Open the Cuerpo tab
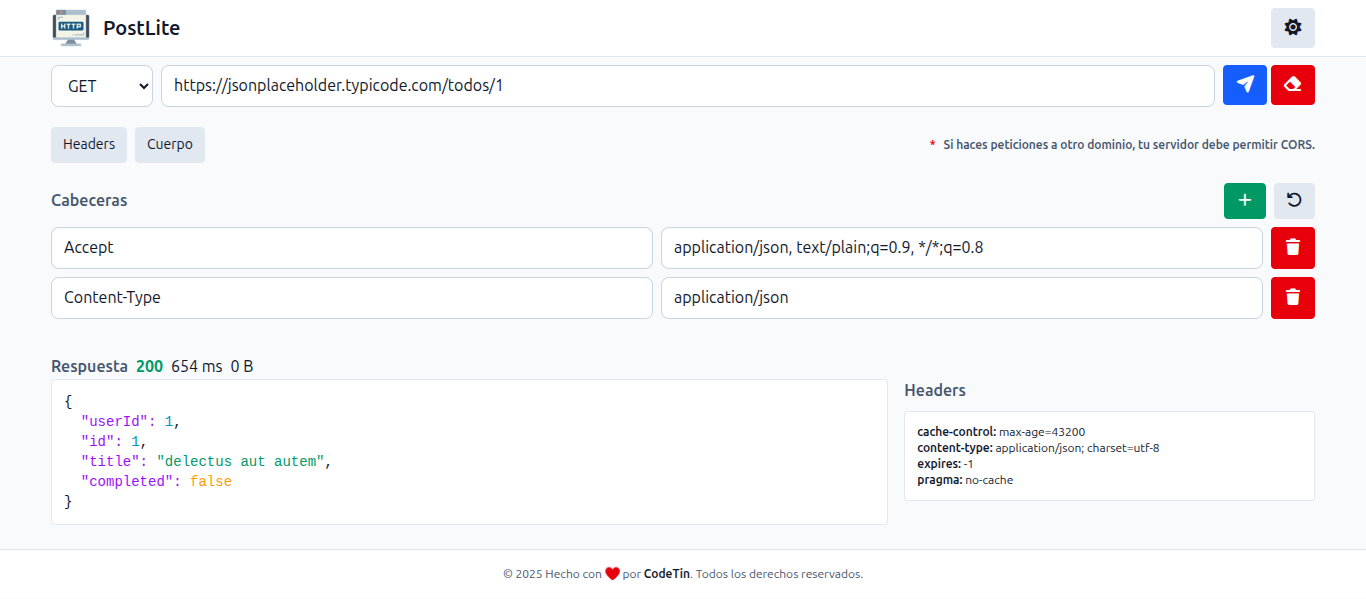Screen dimensions: 1366x599 pyautogui.click(x=170, y=144)
